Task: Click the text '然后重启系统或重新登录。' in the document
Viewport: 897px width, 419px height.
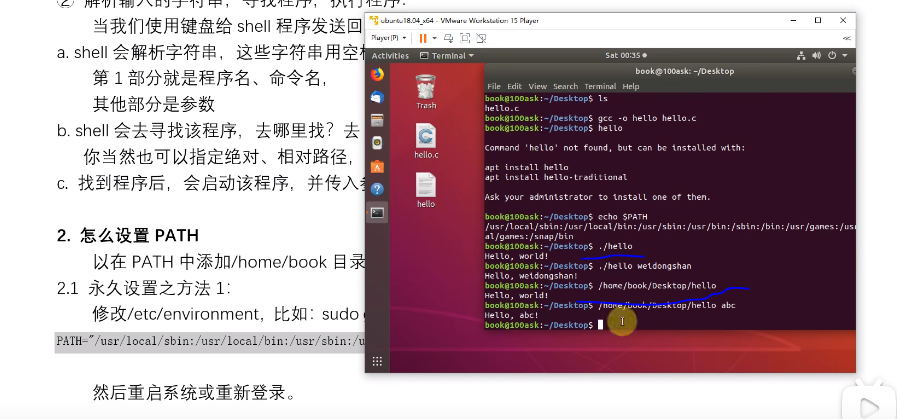Action: (x=194, y=393)
